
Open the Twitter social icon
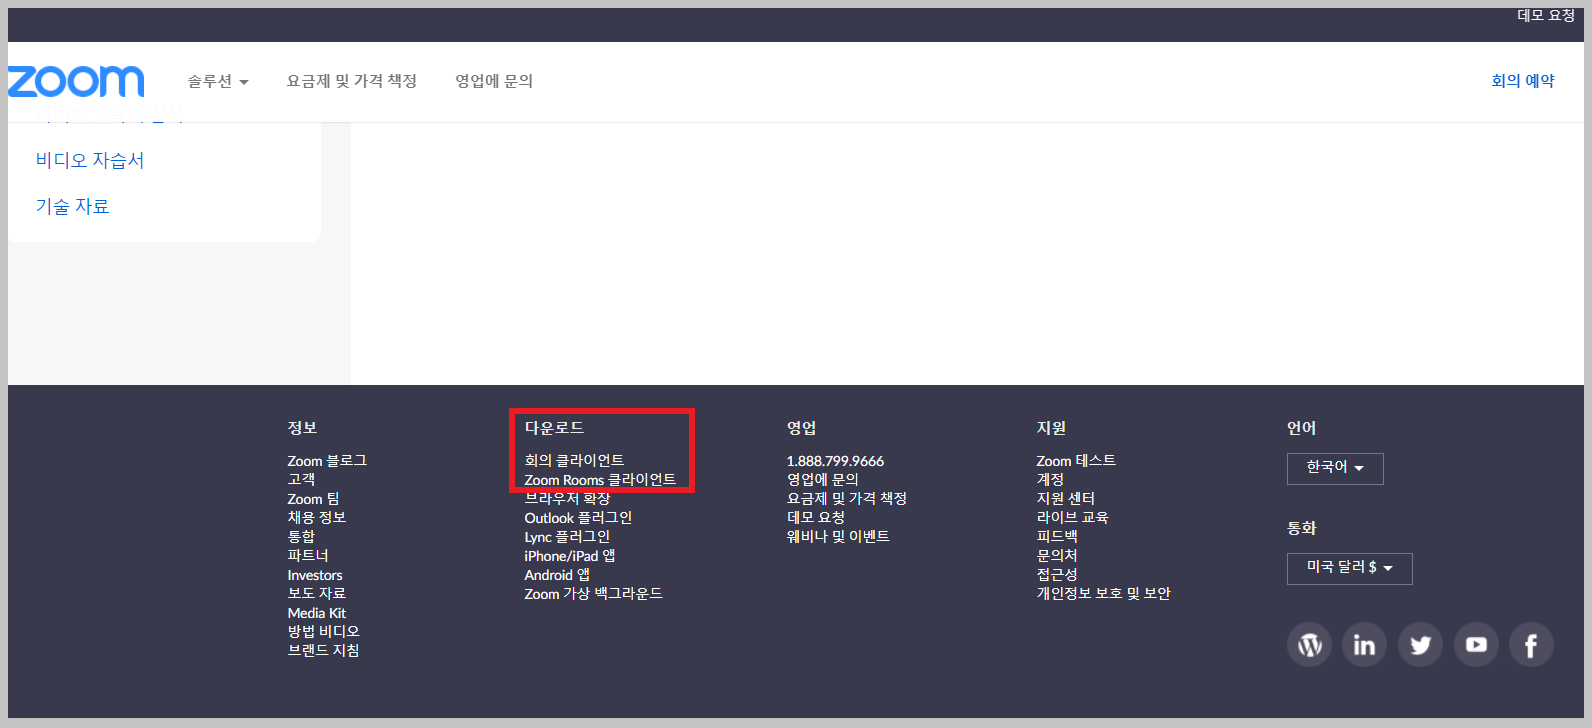click(x=1420, y=645)
